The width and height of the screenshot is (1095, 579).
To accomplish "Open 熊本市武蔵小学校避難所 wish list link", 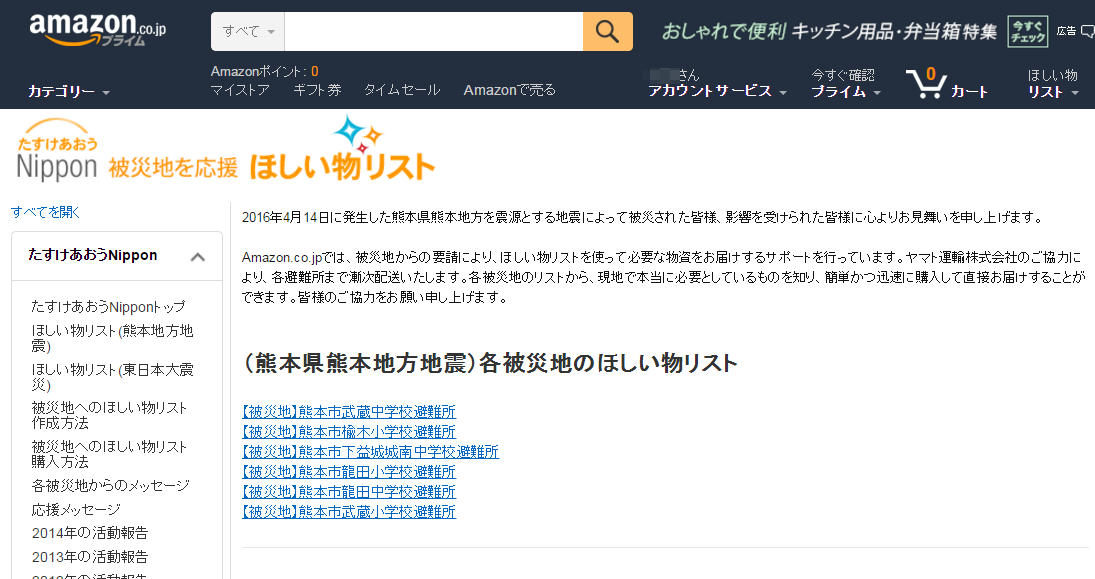I will tap(348, 512).
